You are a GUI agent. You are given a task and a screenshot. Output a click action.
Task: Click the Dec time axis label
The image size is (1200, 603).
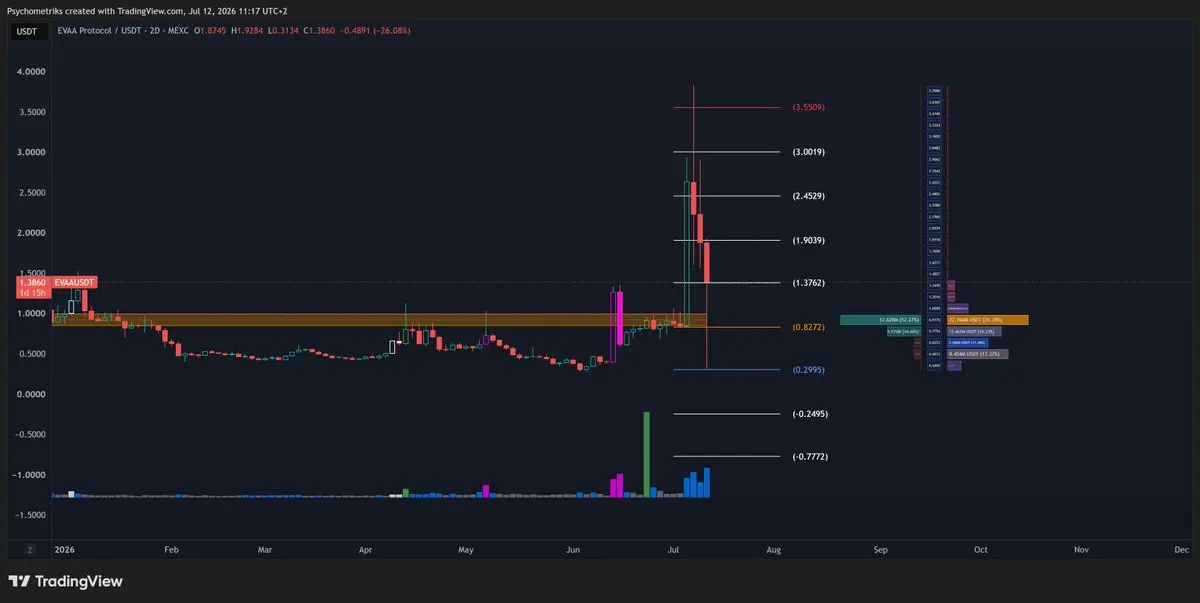[x=1182, y=550]
